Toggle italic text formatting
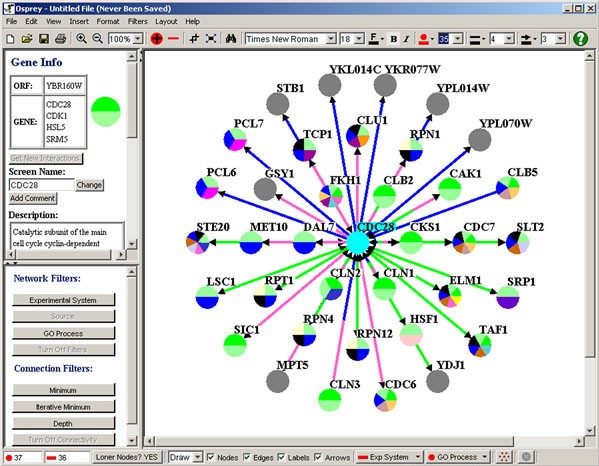This screenshot has height=466, width=599. [x=406, y=39]
